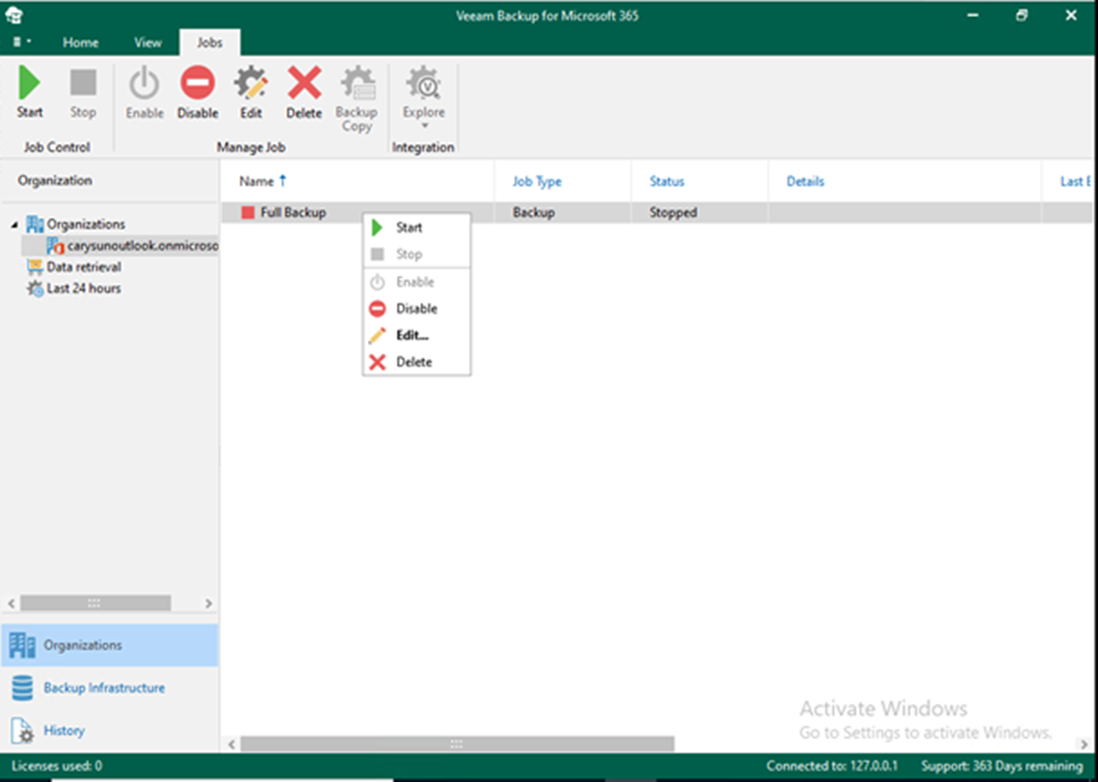
Task: Click the Stopped status cell
Action: point(673,212)
